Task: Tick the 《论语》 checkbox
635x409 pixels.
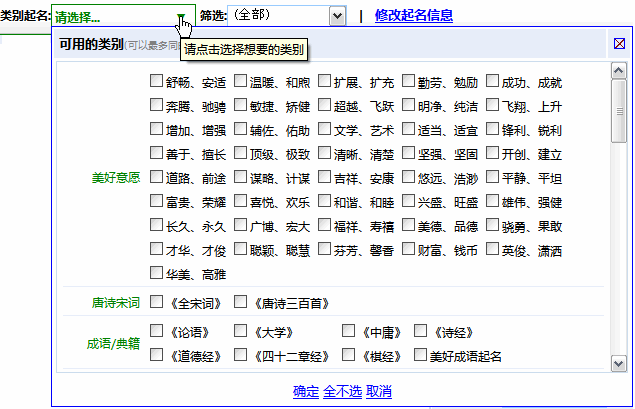Action: coord(157,330)
